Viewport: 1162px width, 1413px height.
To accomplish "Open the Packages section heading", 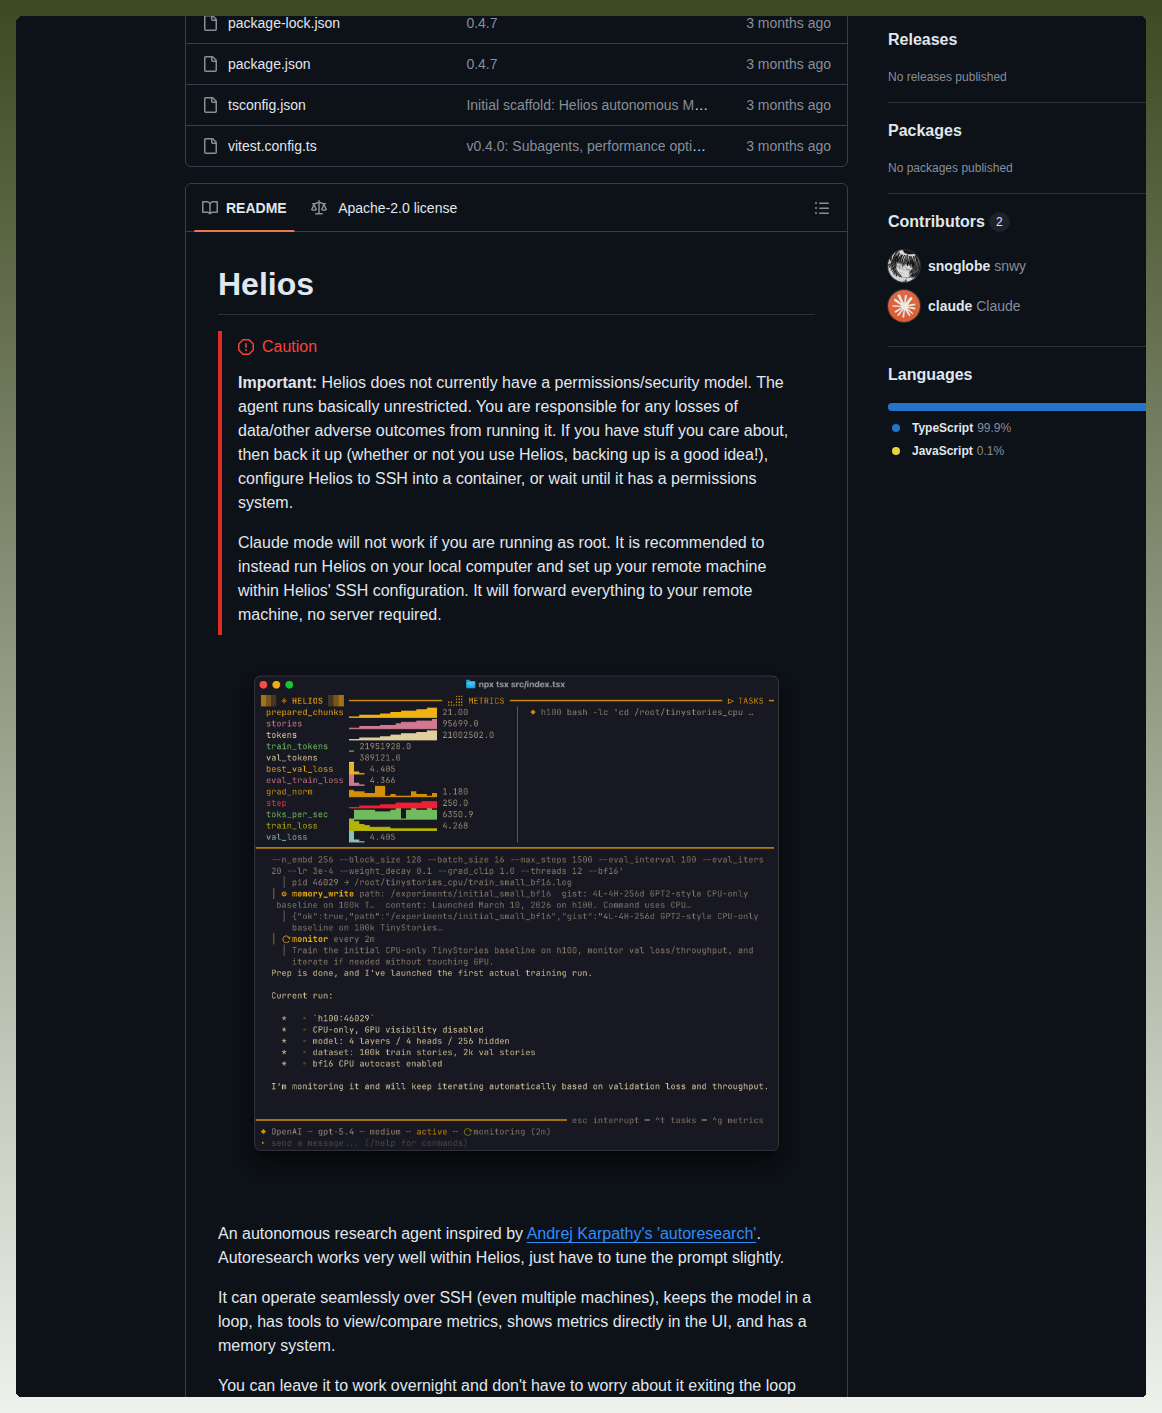I will click(925, 131).
